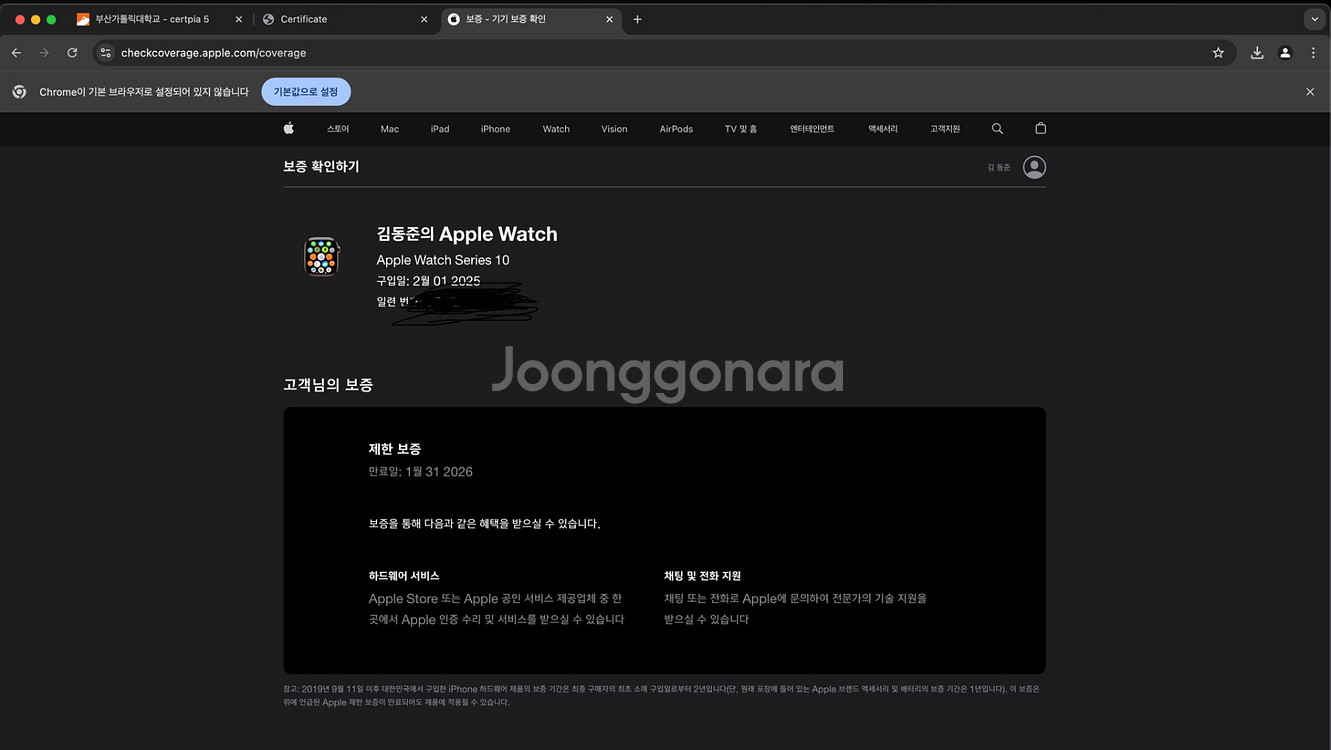
Task: Click the 고객님의 보증 heading
Action: (328, 385)
